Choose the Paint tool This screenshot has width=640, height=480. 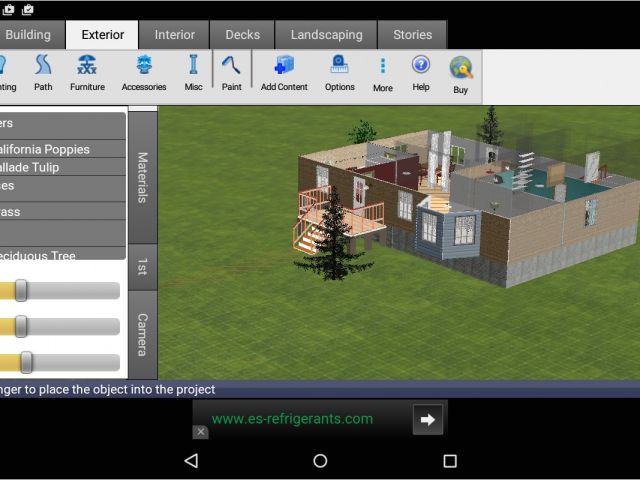231,72
